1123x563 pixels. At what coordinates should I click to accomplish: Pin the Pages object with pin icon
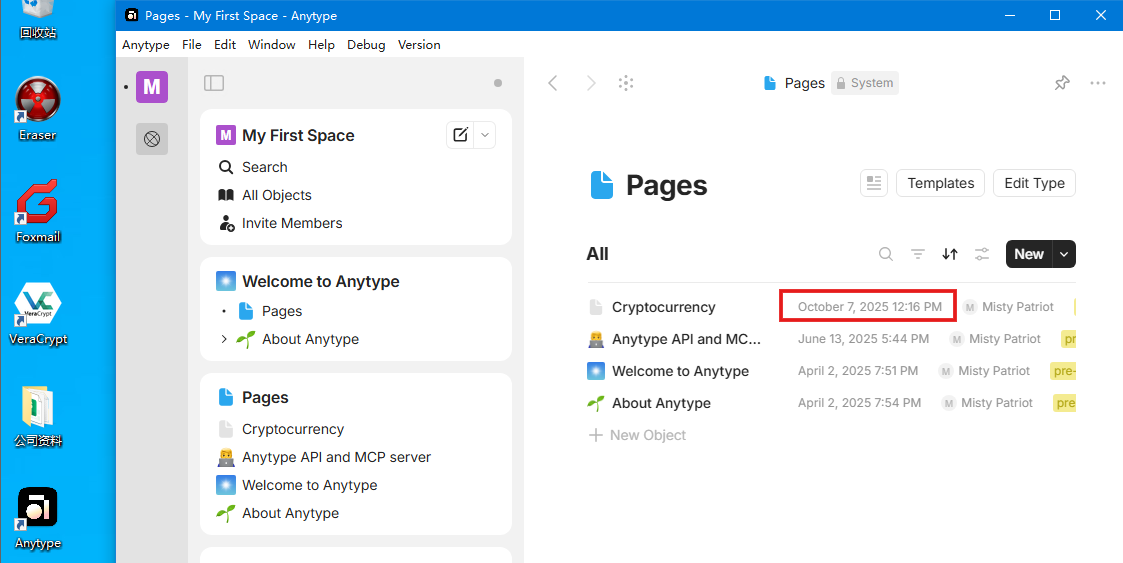[1062, 83]
